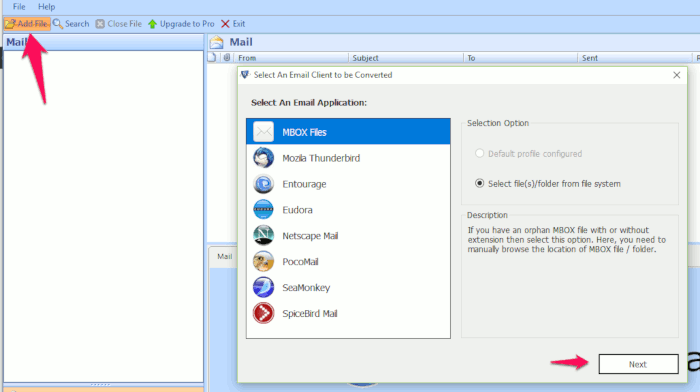Click the page icon column header
The image size is (700, 392).
pyautogui.click(x=212, y=57)
